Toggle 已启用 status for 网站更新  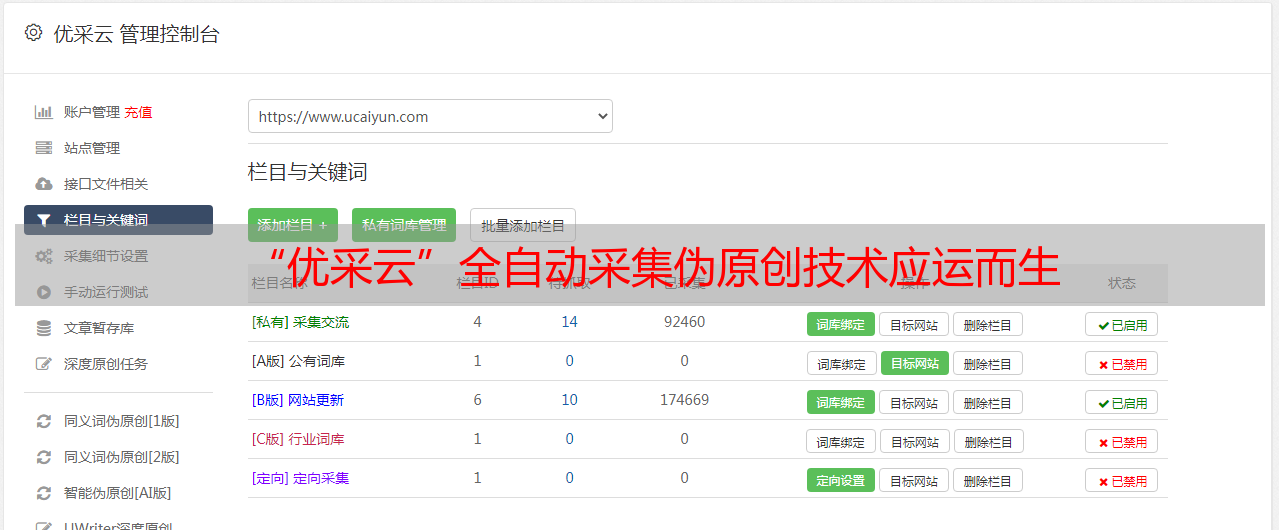(x=1122, y=402)
